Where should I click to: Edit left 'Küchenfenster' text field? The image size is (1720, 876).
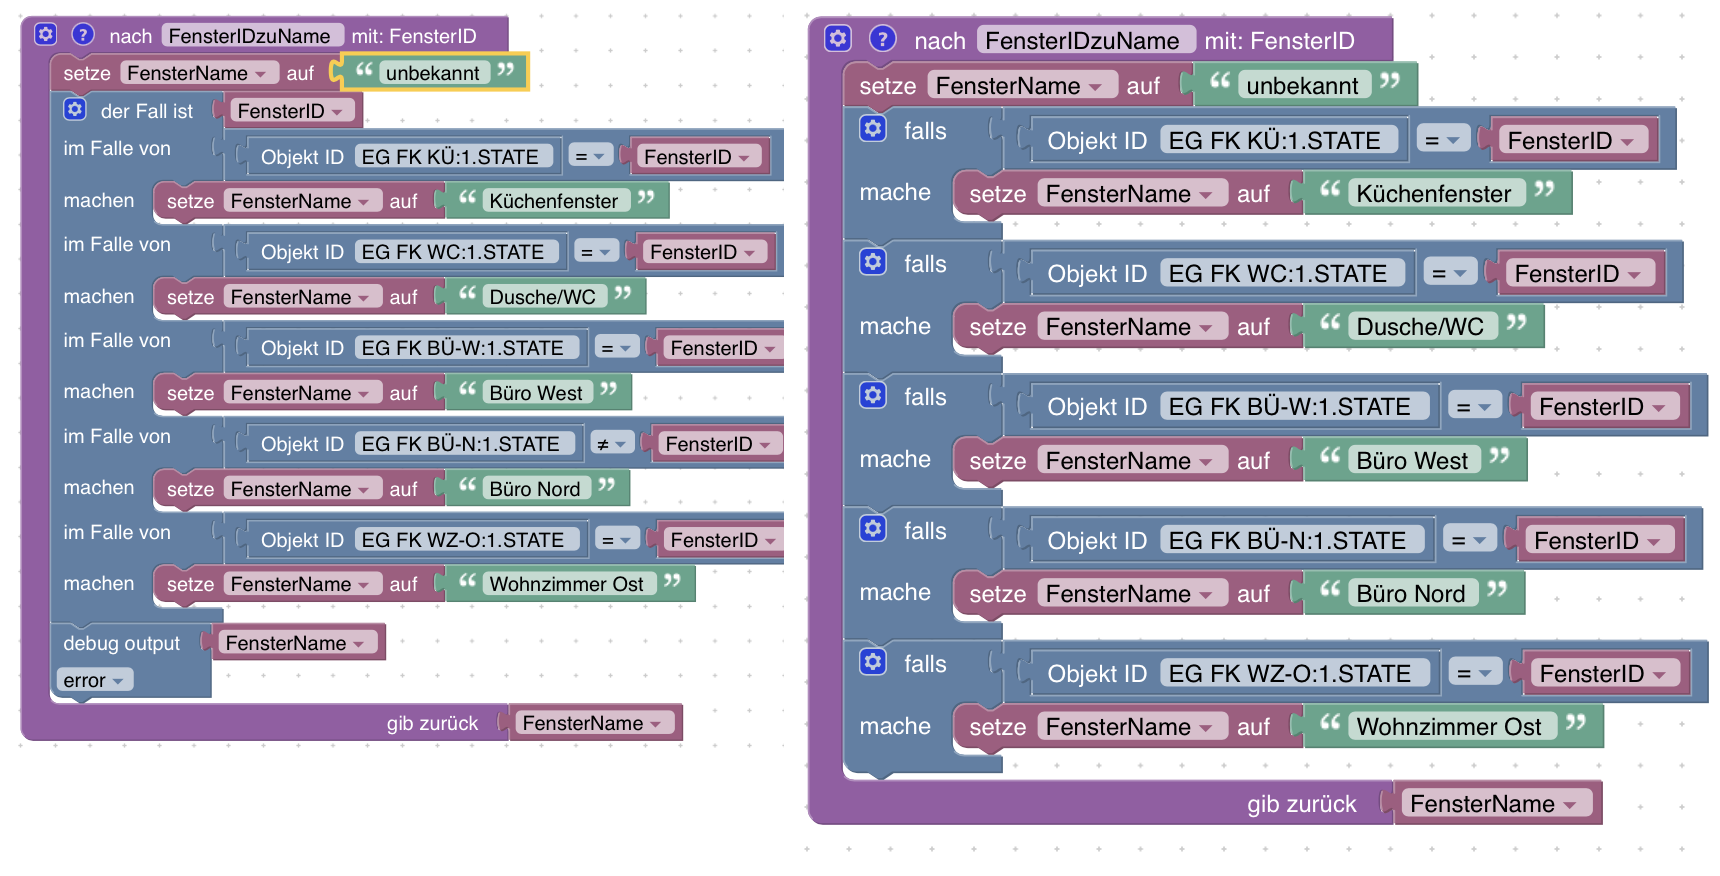[554, 201]
